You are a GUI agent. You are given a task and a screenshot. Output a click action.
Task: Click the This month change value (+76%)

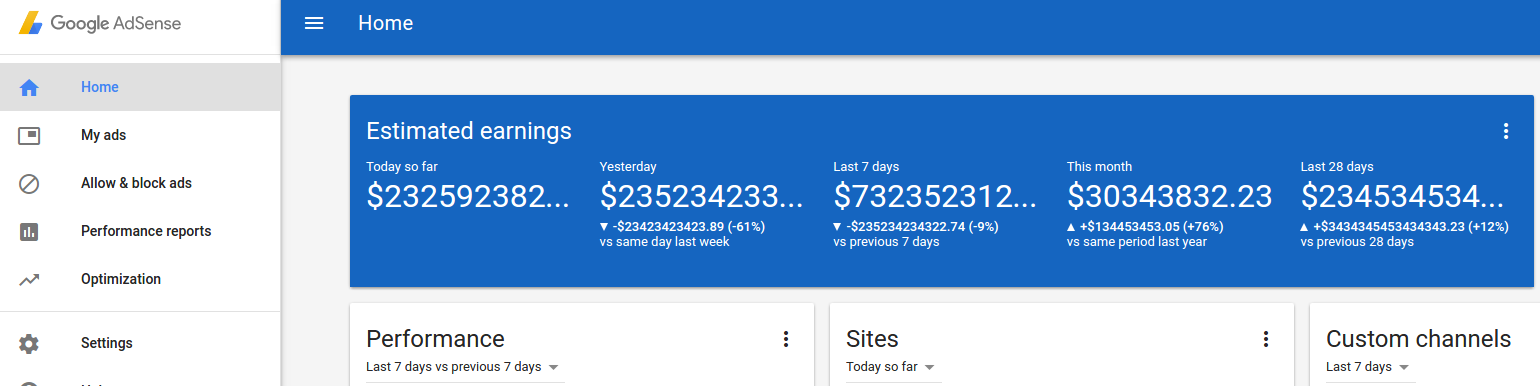click(x=1145, y=227)
